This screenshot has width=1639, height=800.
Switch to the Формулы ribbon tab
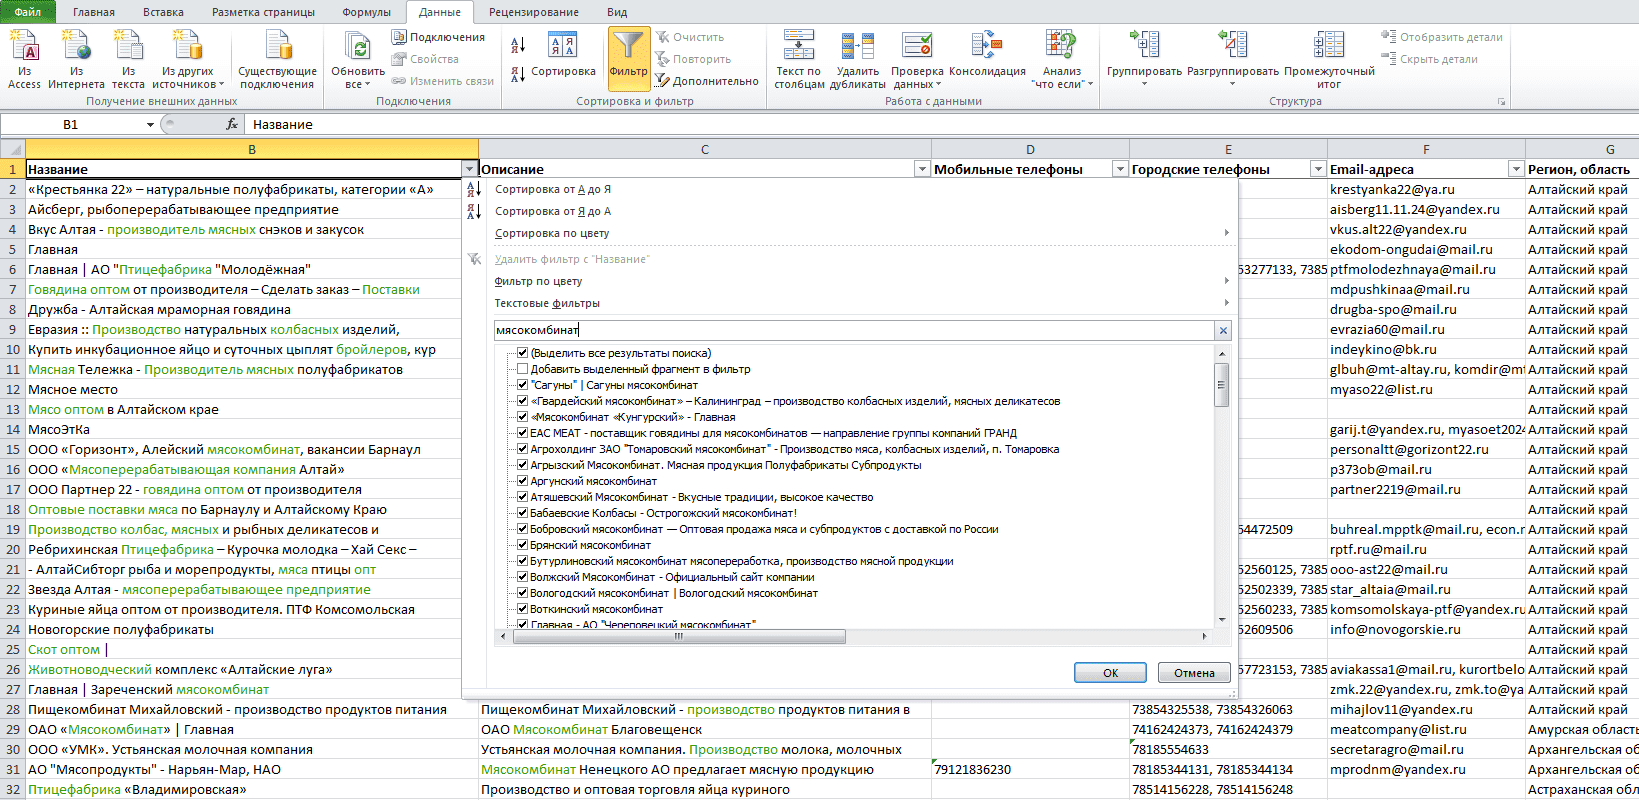click(x=366, y=12)
